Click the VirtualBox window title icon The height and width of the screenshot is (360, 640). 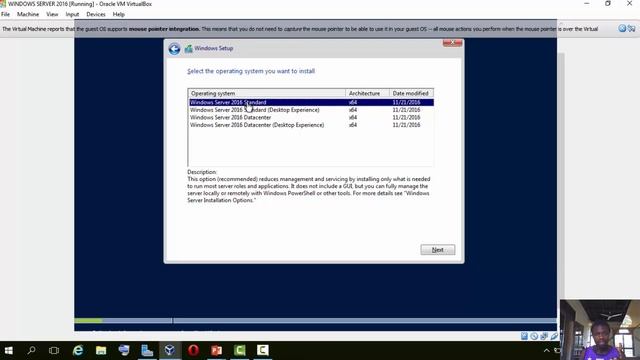(x=3, y=4)
